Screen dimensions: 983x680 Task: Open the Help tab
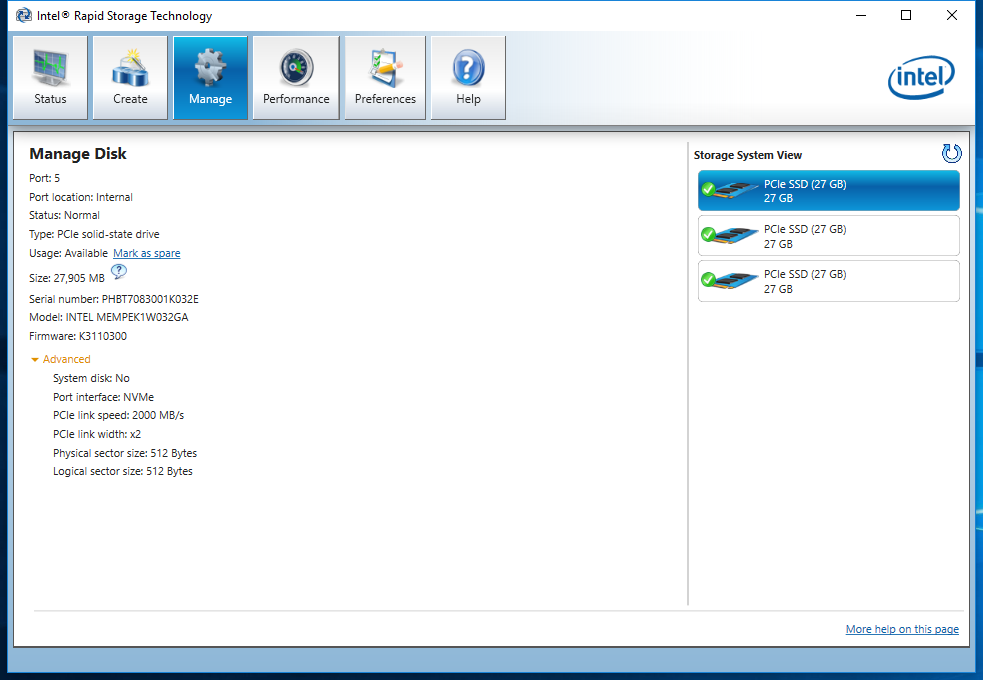(x=468, y=77)
